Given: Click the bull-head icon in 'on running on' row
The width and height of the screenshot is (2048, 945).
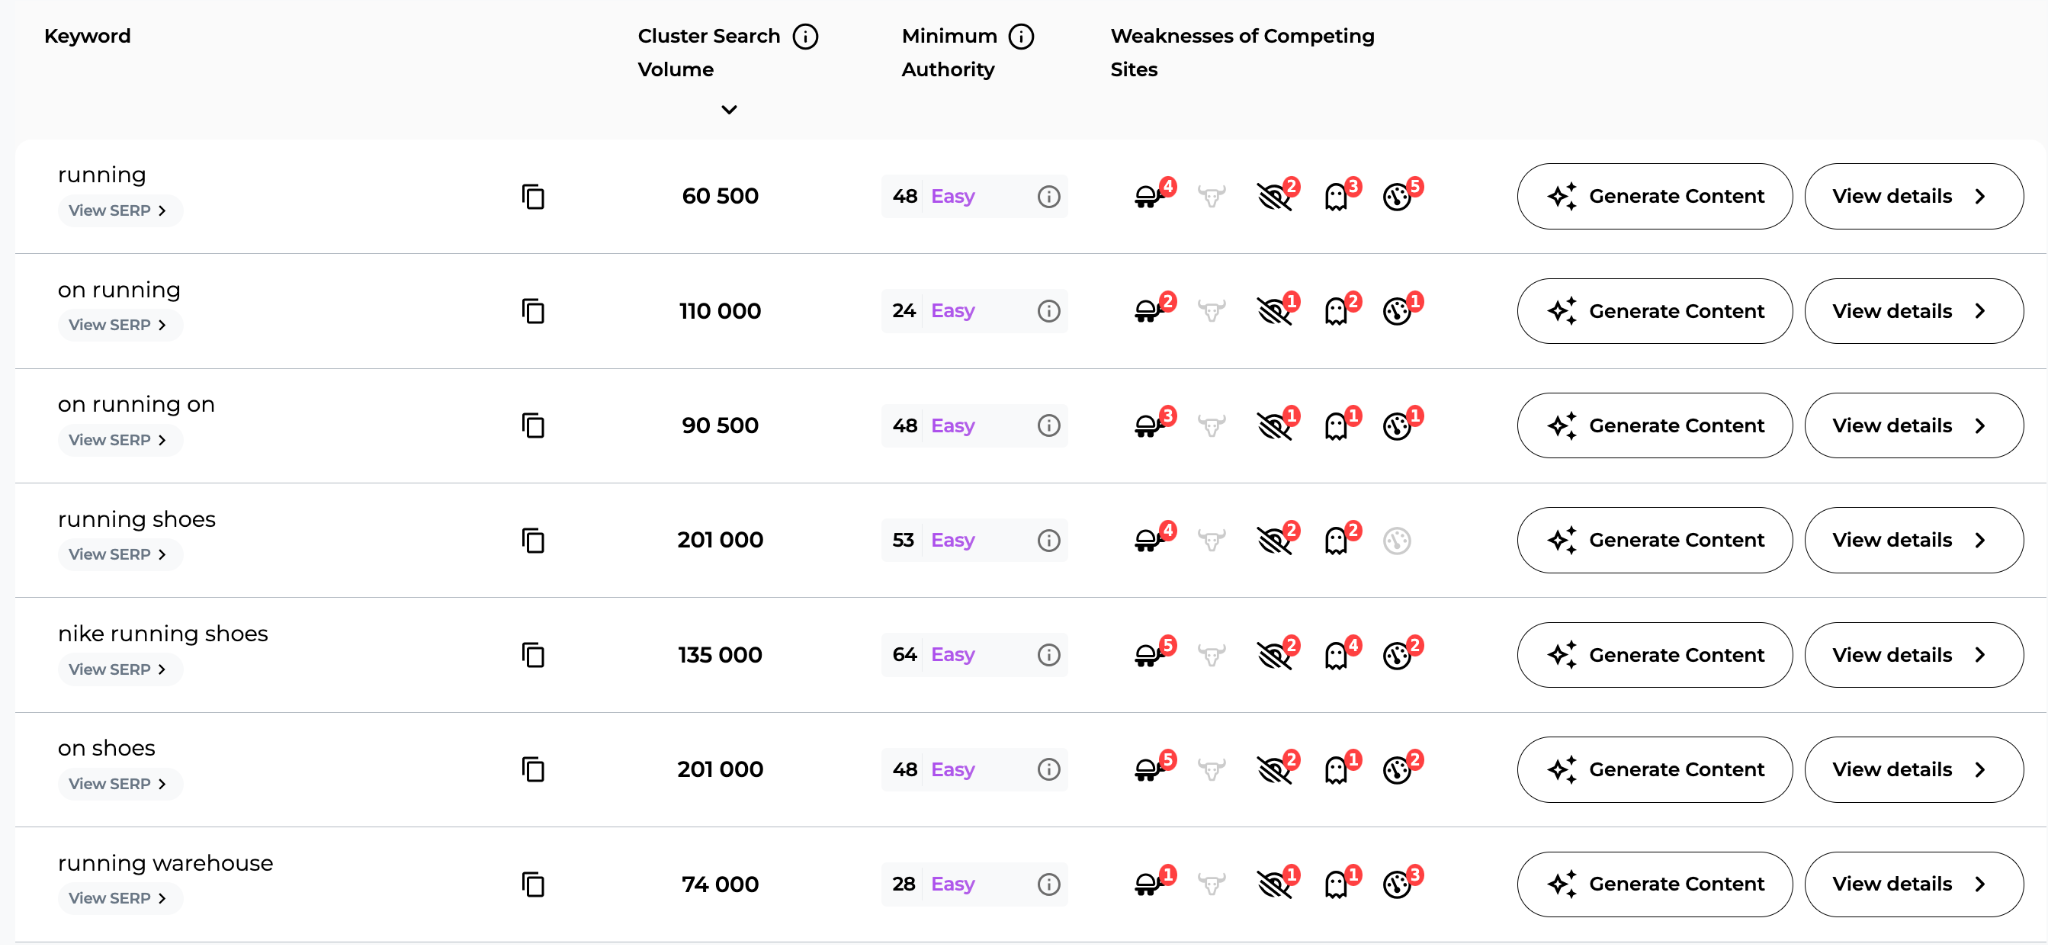Looking at the screenshot, I should [1212, 427].
